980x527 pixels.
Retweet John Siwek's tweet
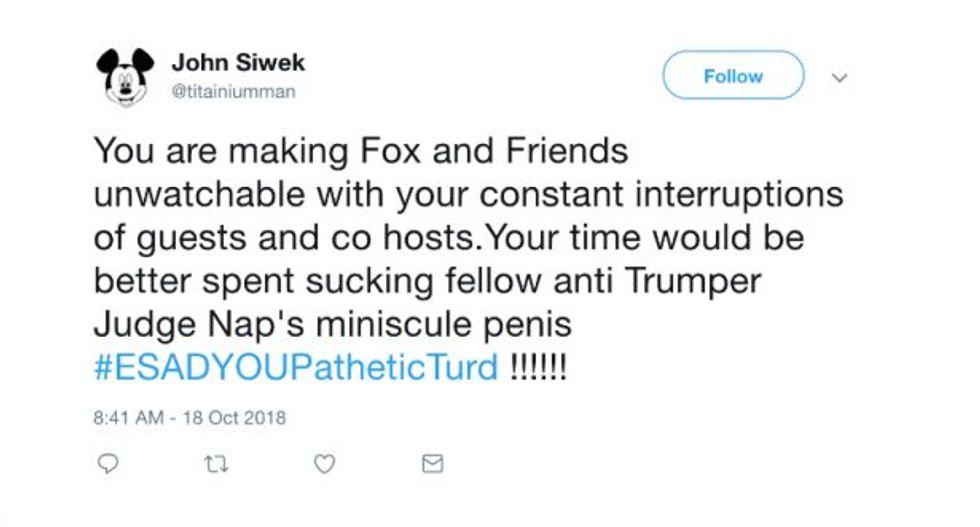tap(216, 464)
